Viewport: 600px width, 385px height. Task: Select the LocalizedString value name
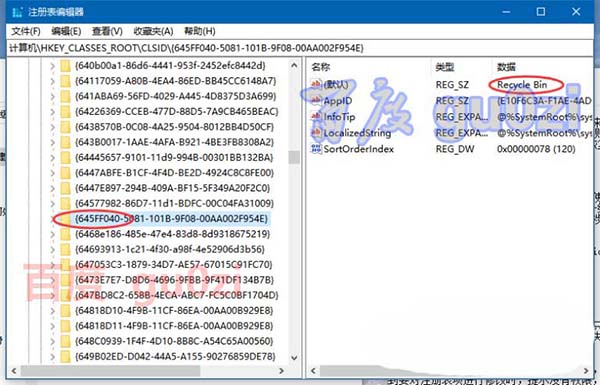[x=357, y=133]
